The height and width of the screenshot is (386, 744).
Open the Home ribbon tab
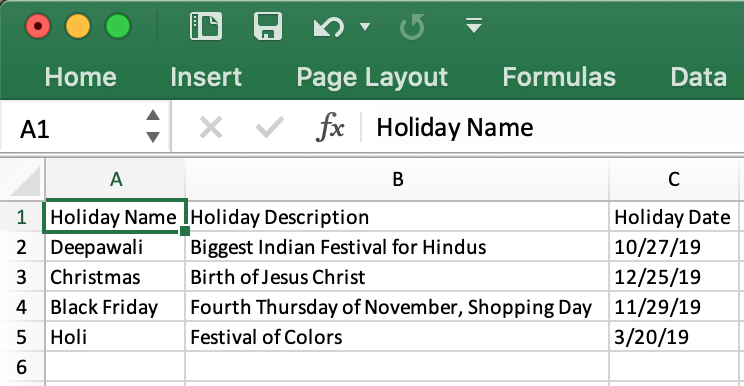click(x=81, y=77)
